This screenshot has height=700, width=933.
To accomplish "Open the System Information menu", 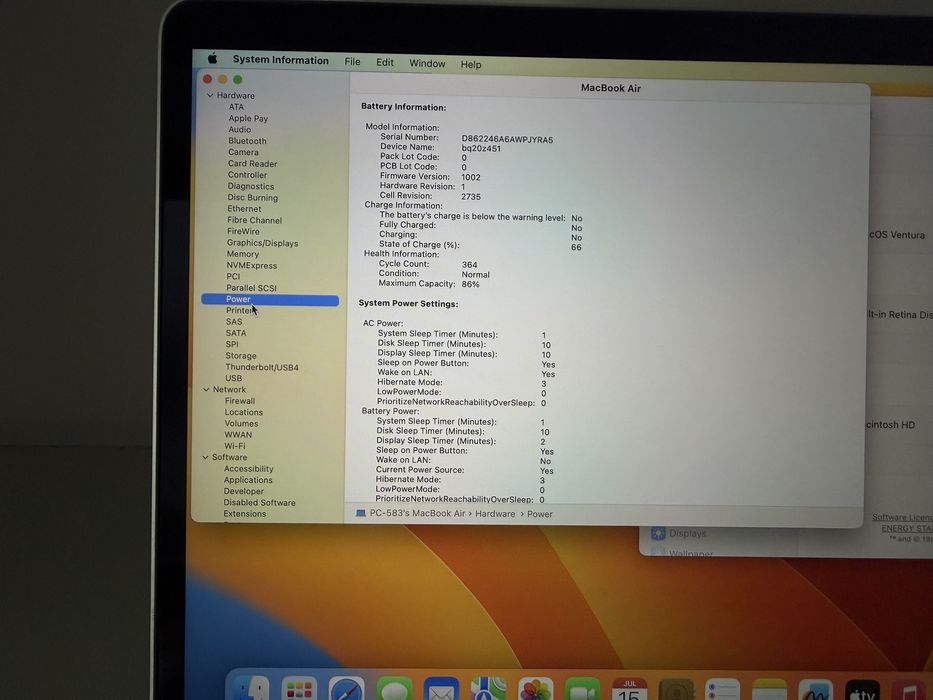I will tap(280, 60).
